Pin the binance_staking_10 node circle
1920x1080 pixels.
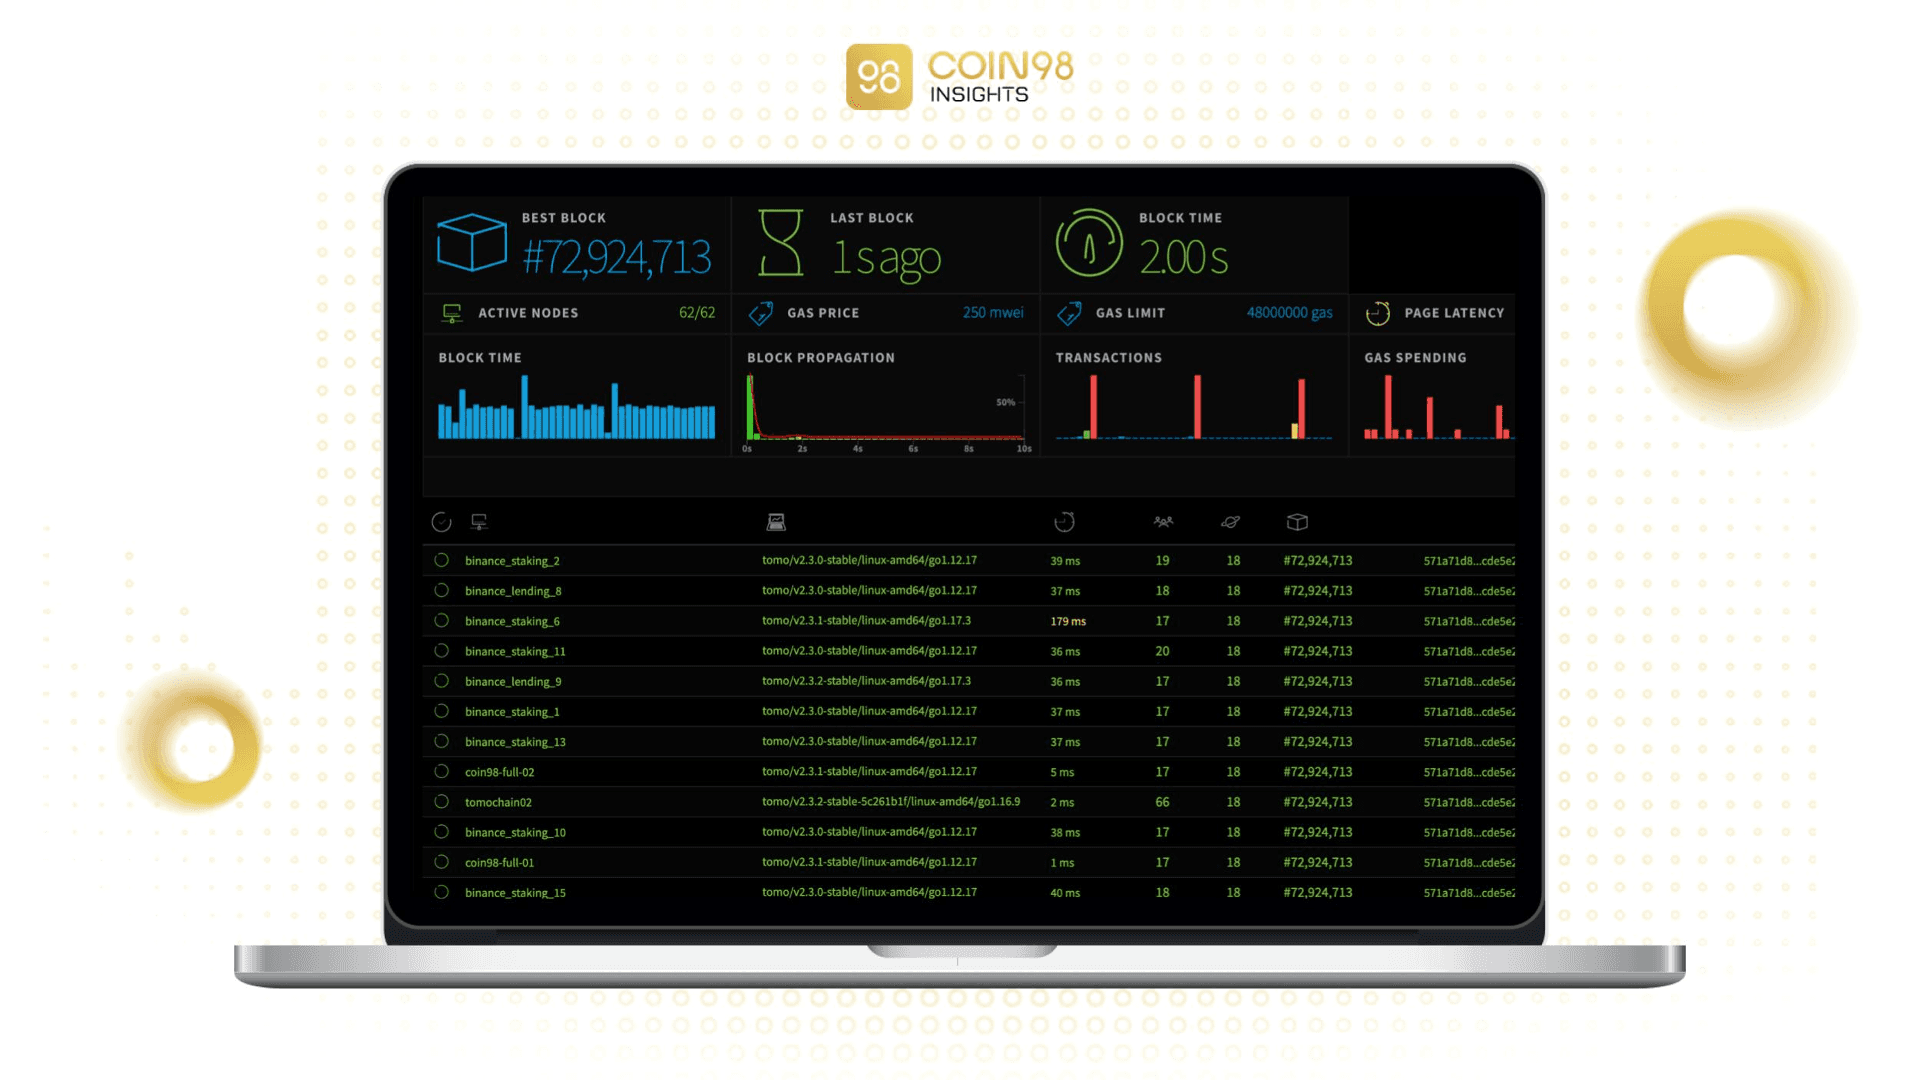tap(441, 832)
